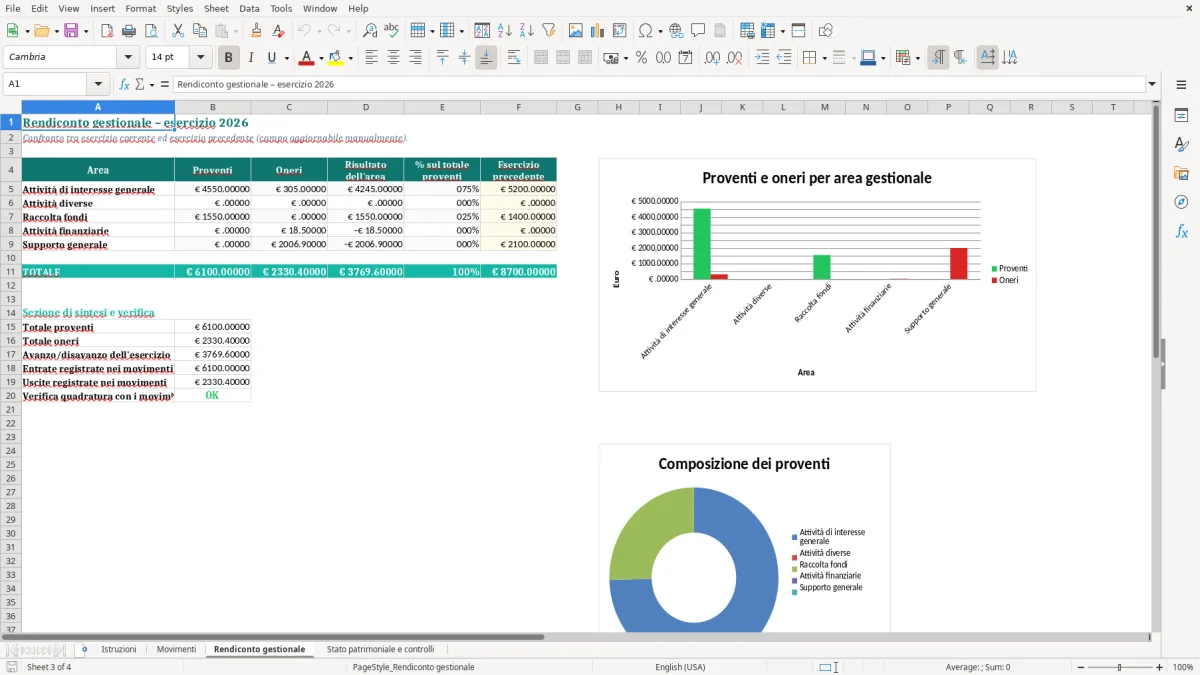Open background color dropdown arrow
Image resolution: width=1200 pixels, height=675 pixels.
(x=350, y=58)
